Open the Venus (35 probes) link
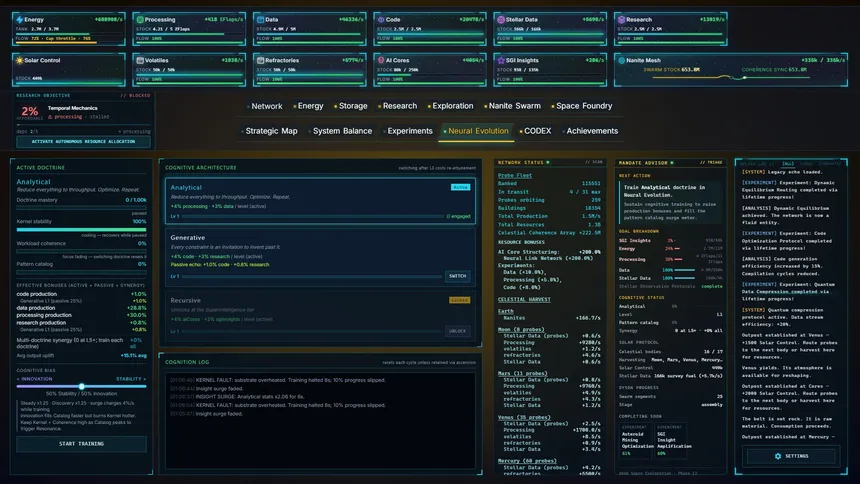This screenshot has height=484, width=860. (x=524, y=417)
